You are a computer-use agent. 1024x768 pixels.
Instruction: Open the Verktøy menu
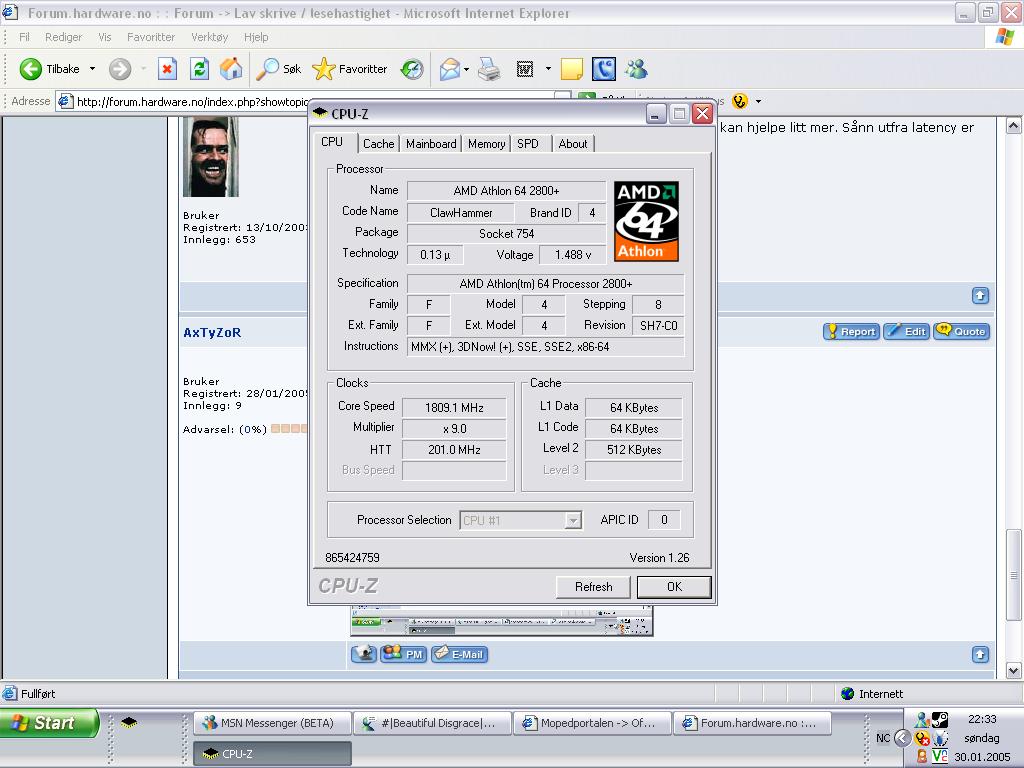click(x=210, y=37)
